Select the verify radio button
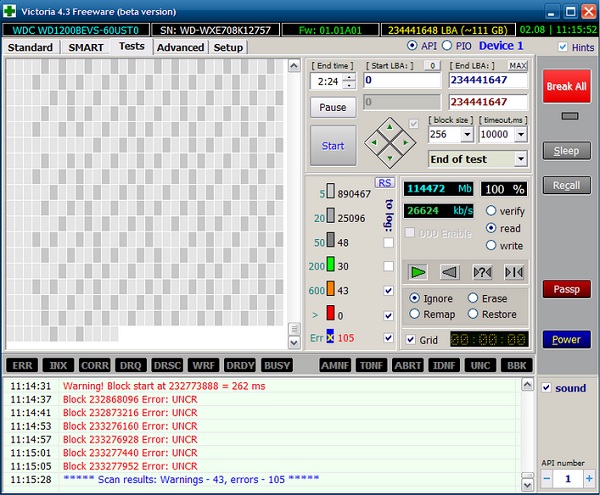 coord(490,211)
